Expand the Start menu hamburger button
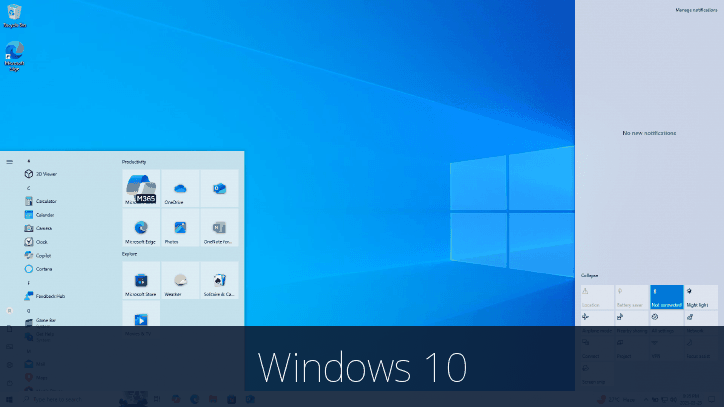 coord(9,162)
